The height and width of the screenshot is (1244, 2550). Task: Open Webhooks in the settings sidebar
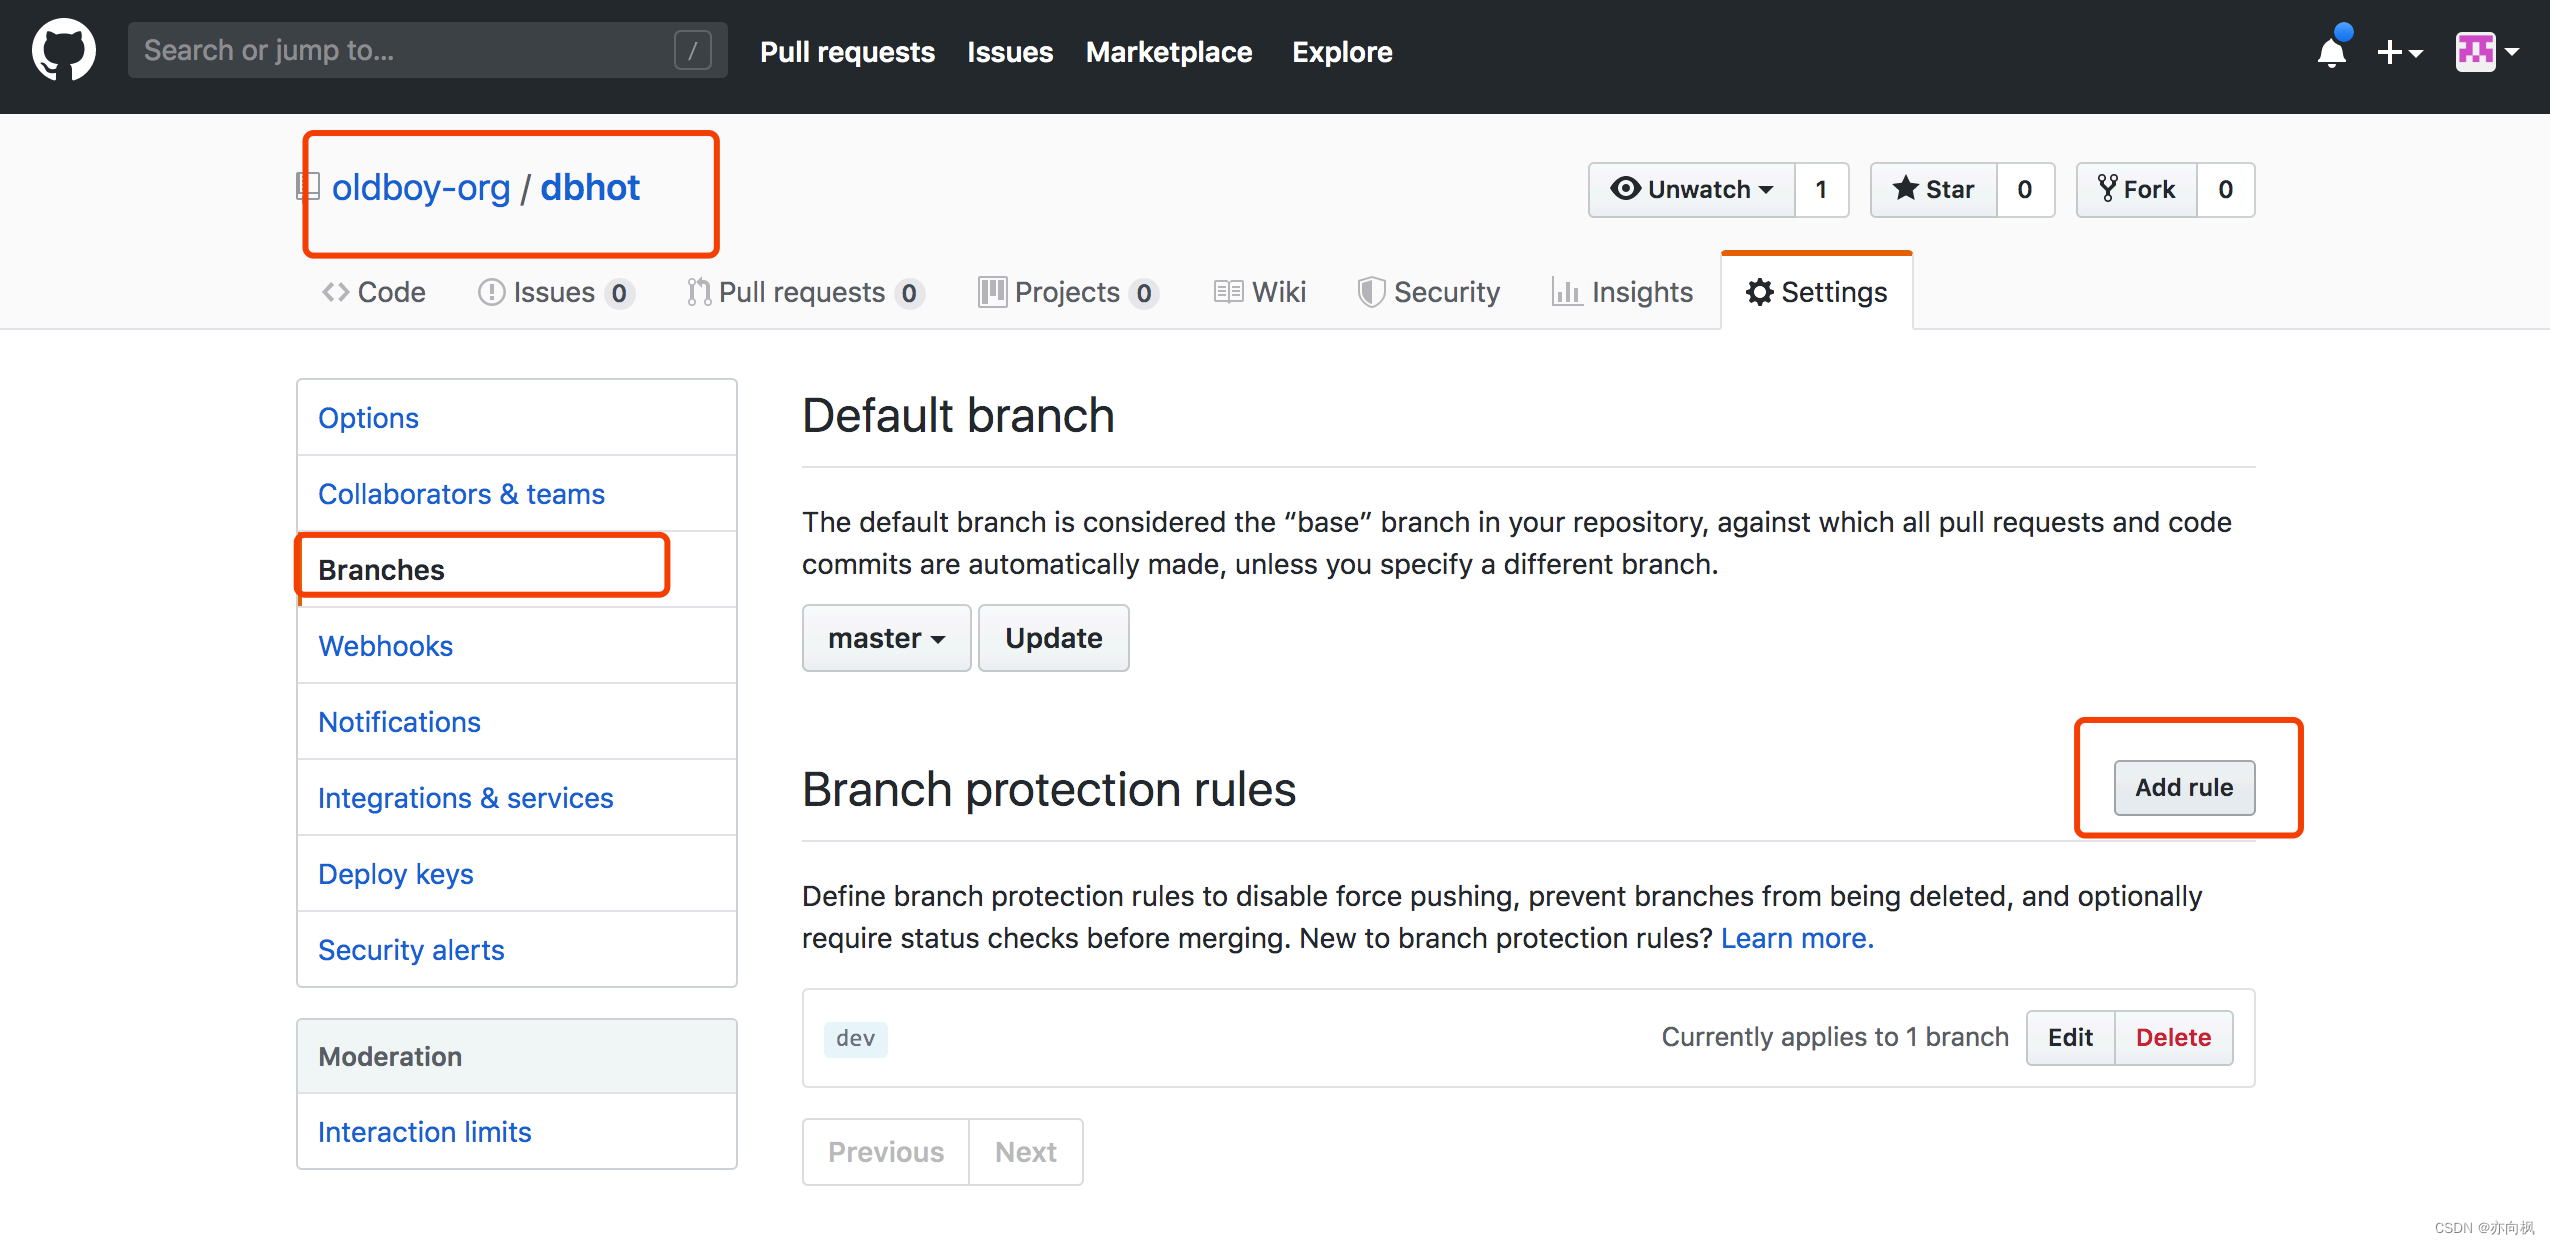385,646
